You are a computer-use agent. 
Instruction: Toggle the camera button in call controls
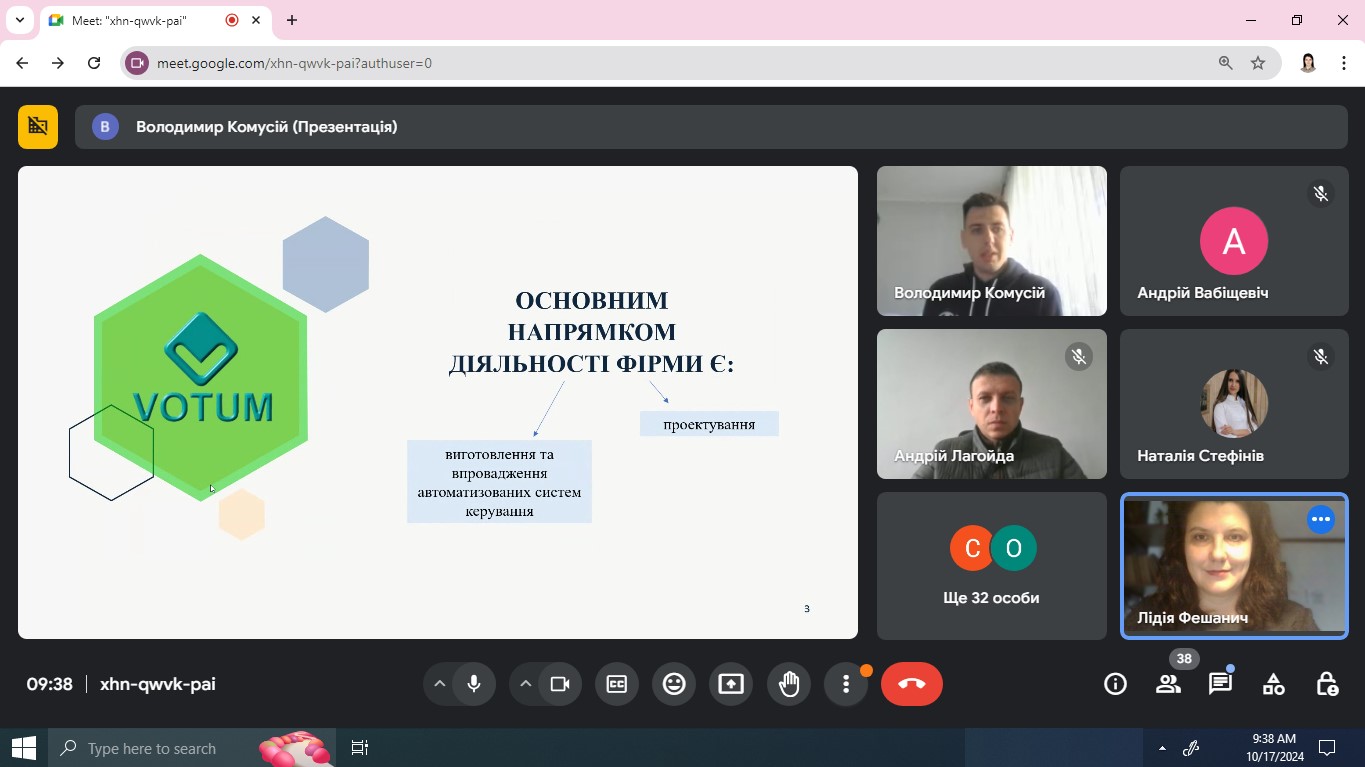pos(560,684)
